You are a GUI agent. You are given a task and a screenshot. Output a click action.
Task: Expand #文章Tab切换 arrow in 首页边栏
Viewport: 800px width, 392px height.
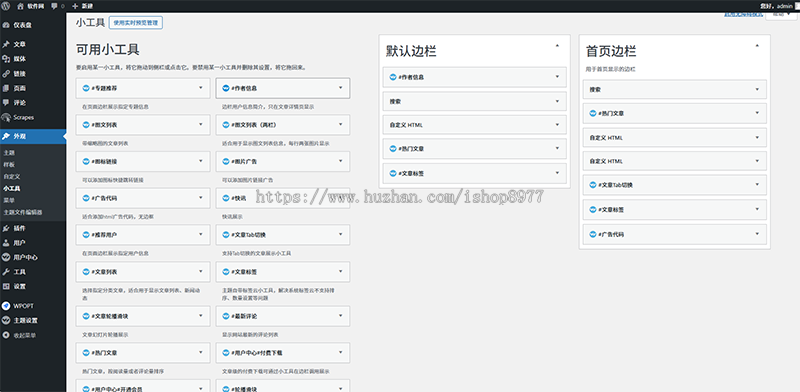click(757, 185)
